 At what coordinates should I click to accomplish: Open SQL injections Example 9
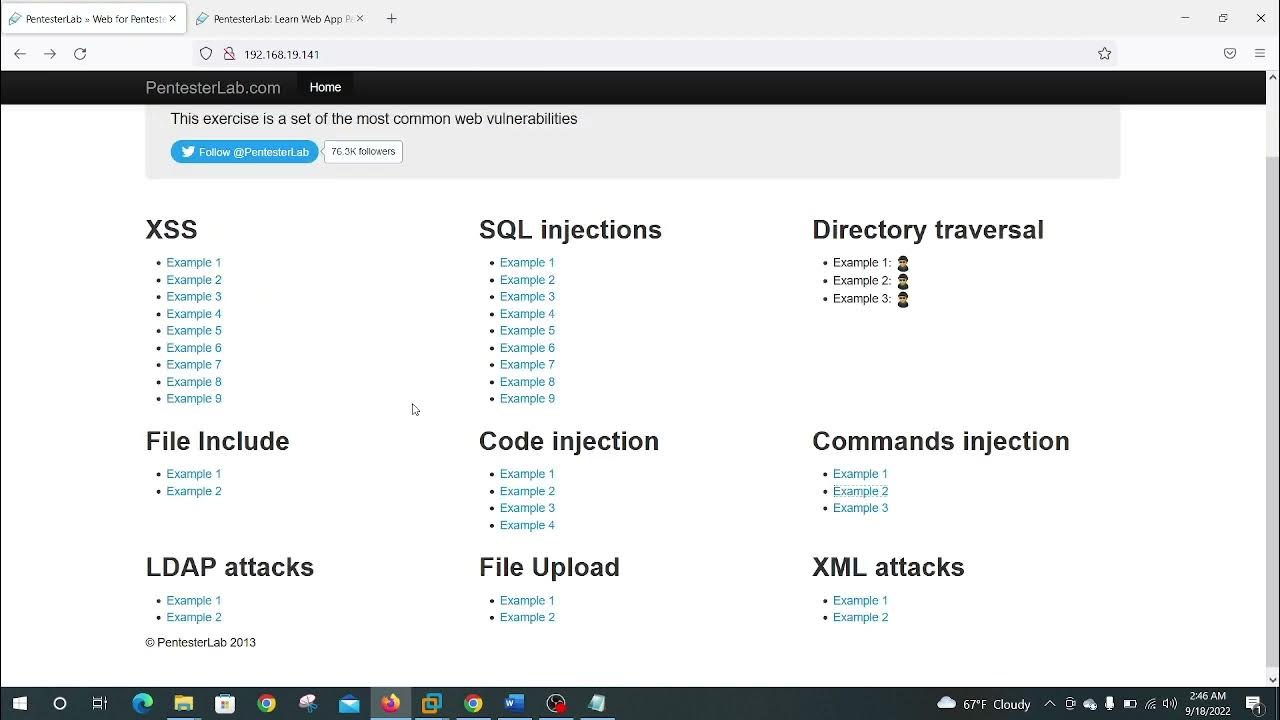[527, 399]
